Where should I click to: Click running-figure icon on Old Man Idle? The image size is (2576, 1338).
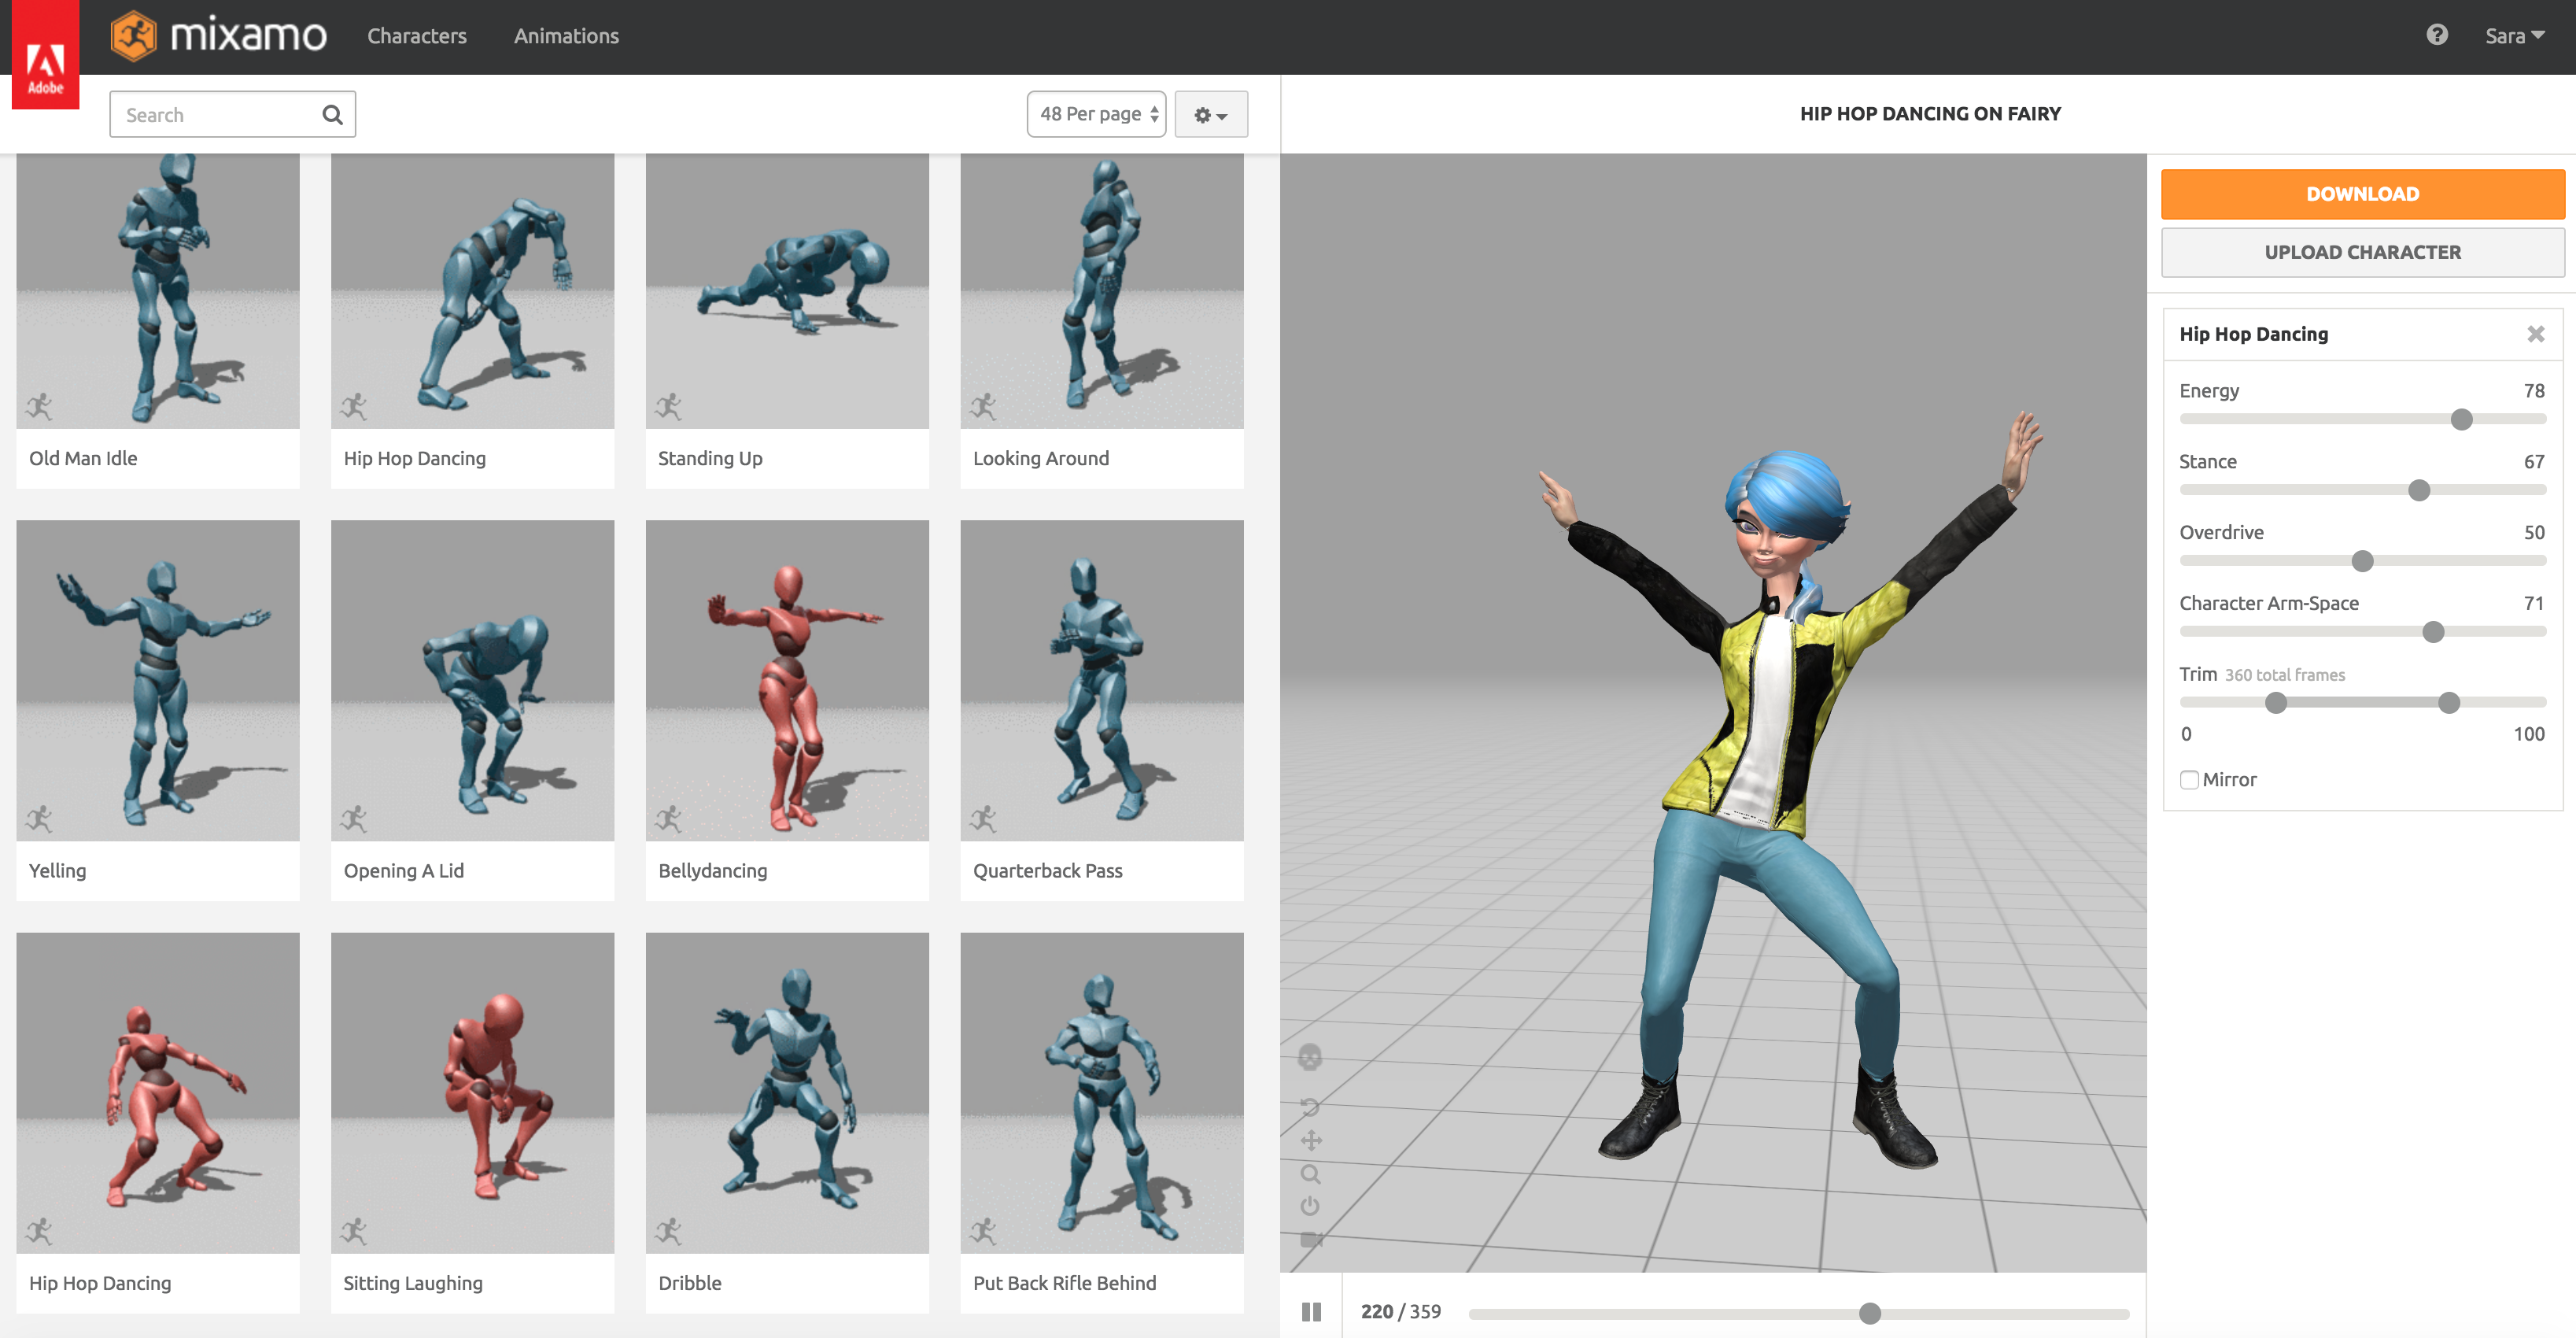39,406
